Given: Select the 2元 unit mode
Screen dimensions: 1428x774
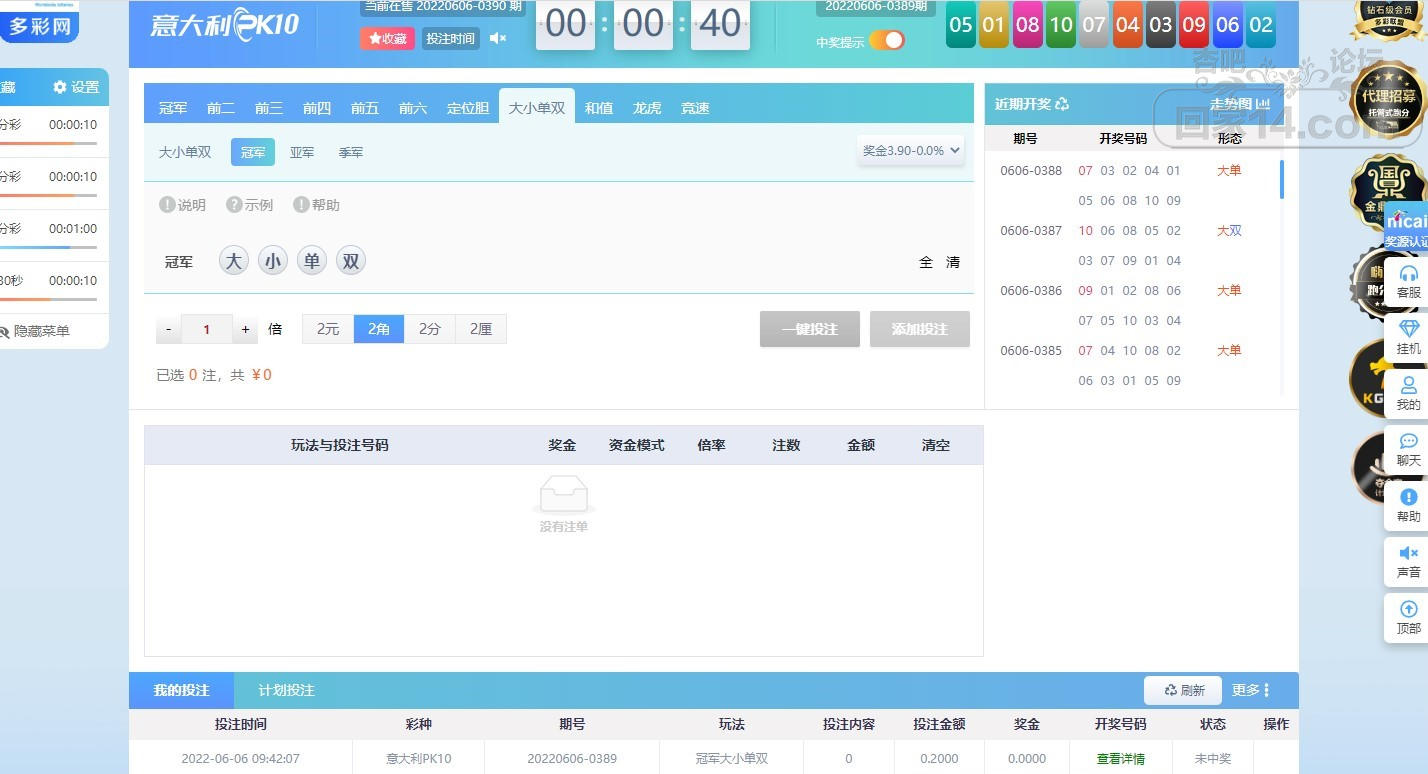Looking at the screenshot, I should pyautogui.click(x=328, y=329).
